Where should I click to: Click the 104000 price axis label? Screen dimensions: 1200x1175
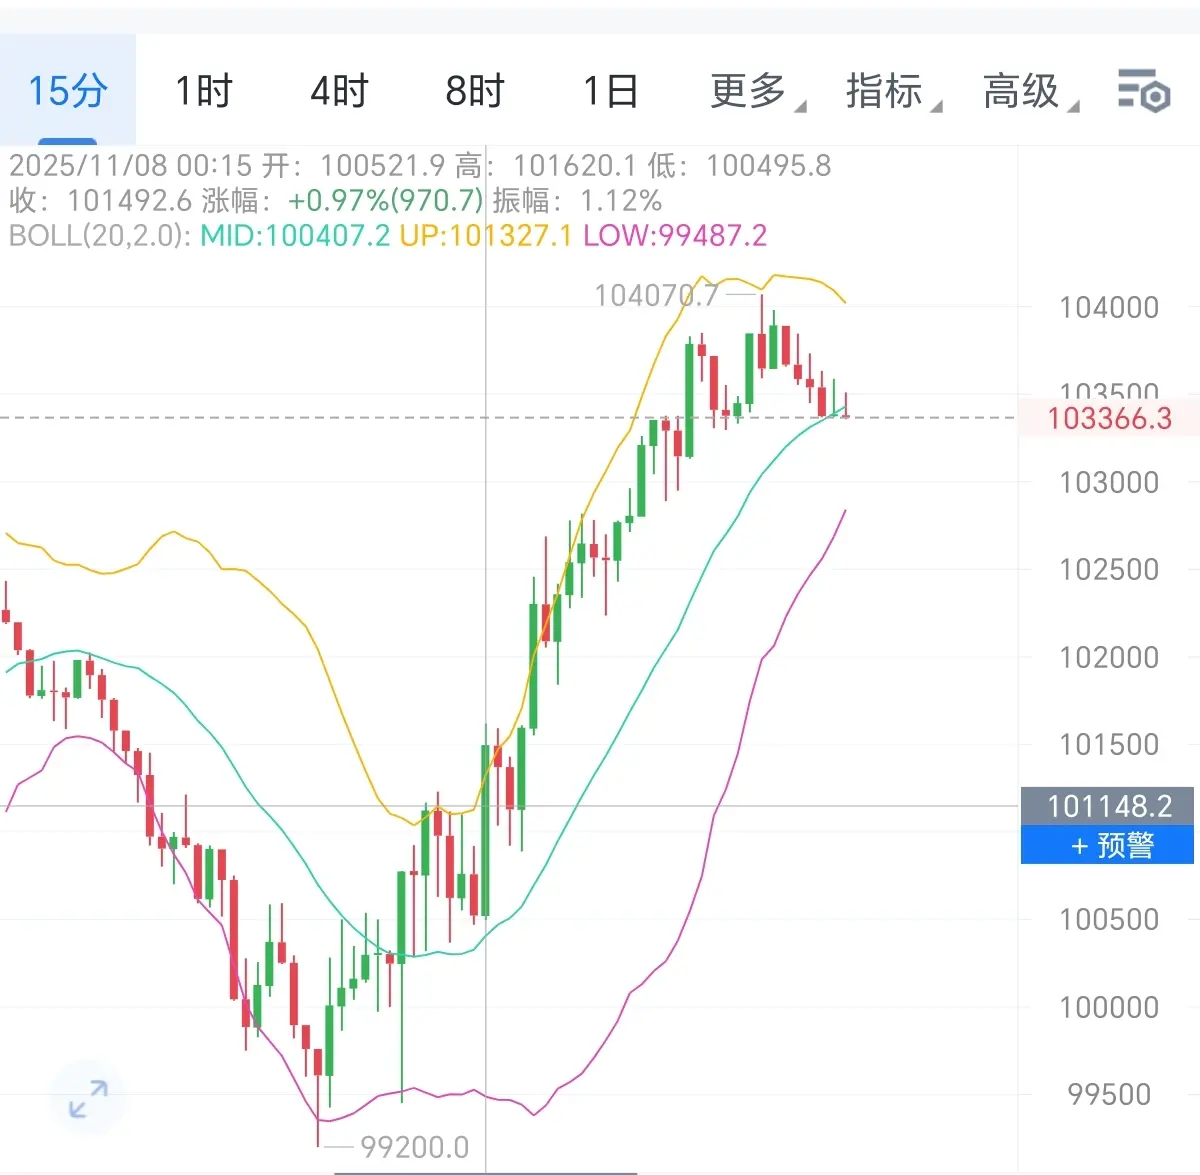pos(1109,308)
